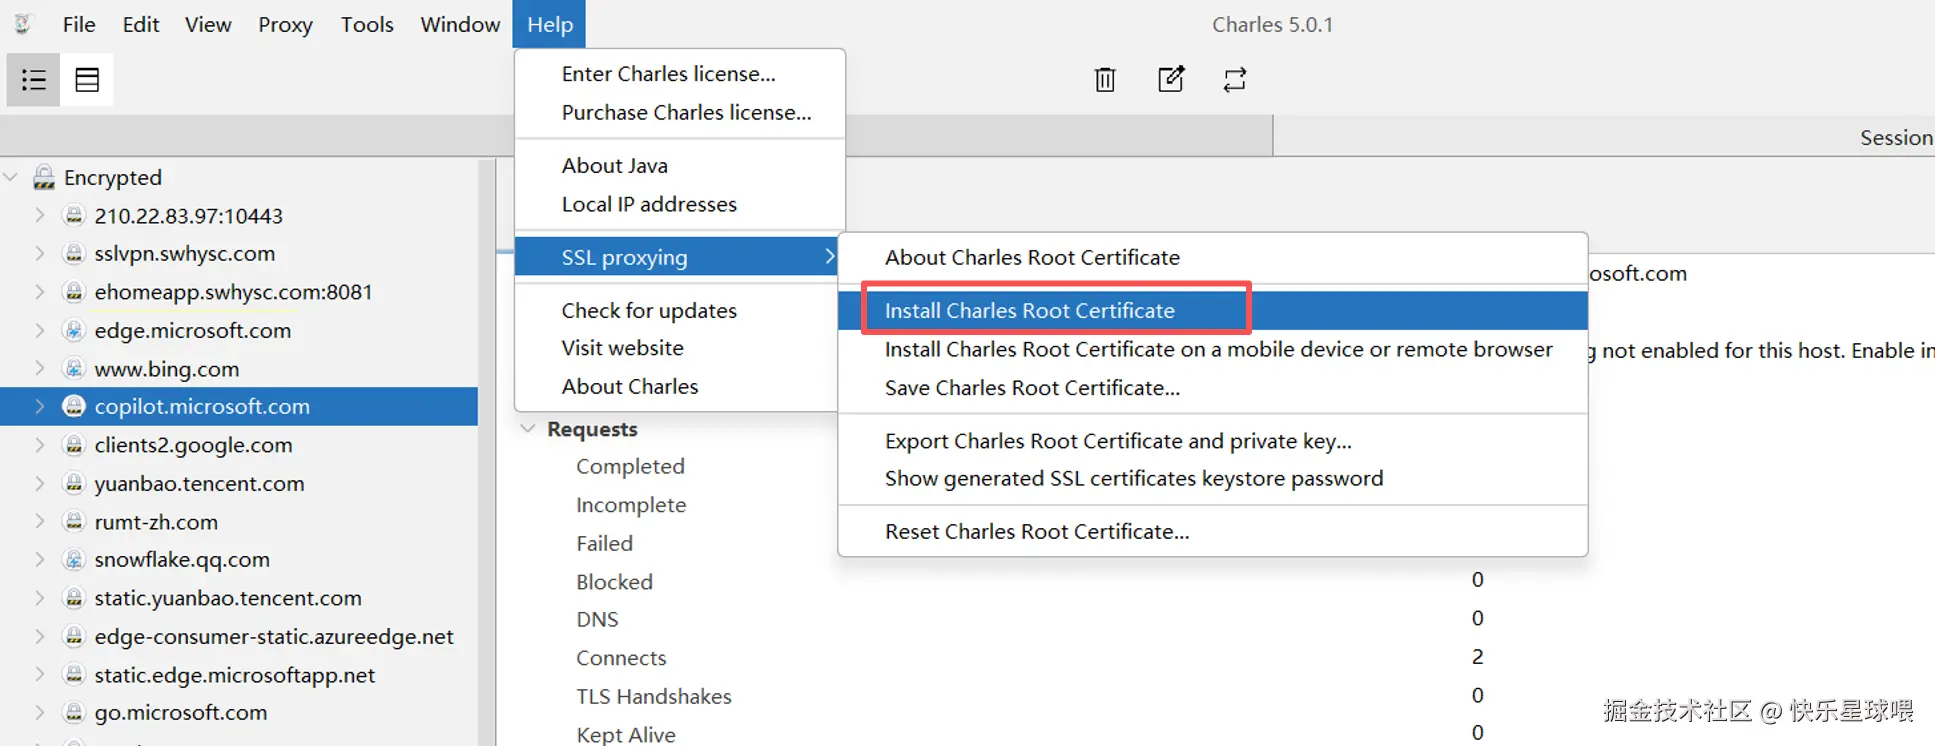This screenshot has width=1935, height=746.
Task: Switch to sequence list view icon
Action: click(x=87, y=80)
